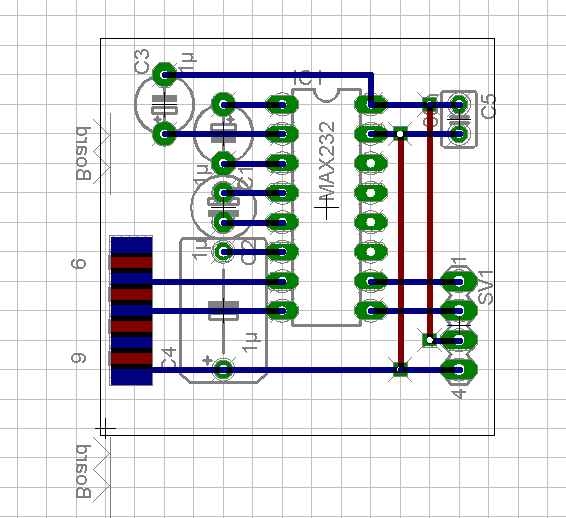The image size is (566, 518).
Task: Click the C4 capacitor symbol in its outline
Action: [223, 310]
